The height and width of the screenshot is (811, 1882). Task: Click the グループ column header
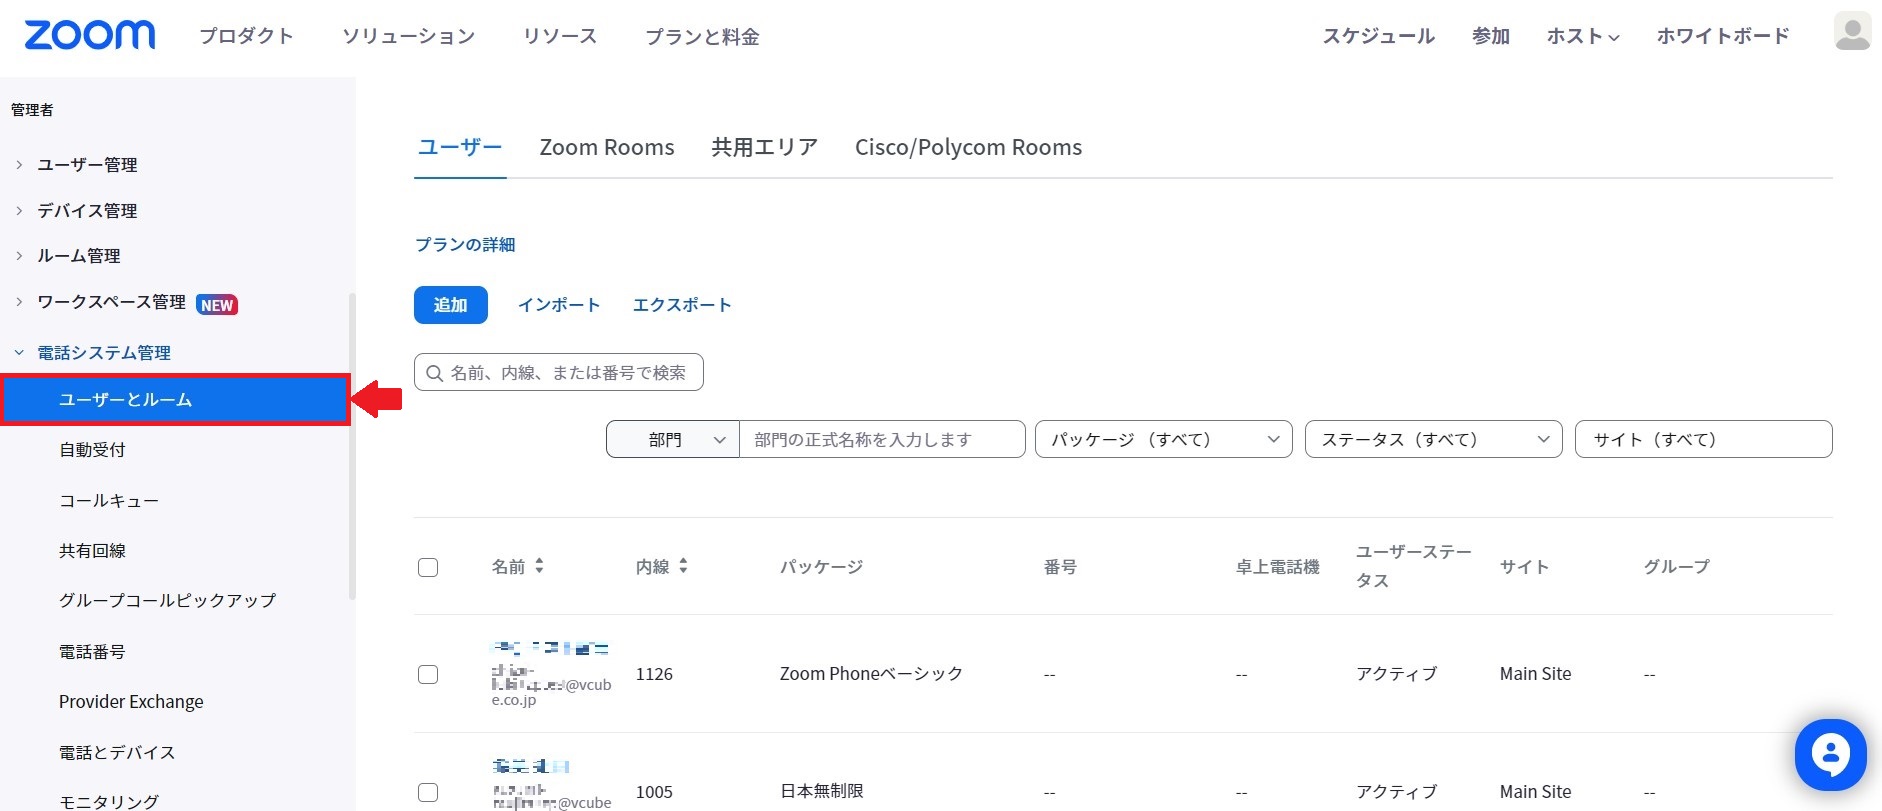pyautogui.click(x=1676, y=567)
